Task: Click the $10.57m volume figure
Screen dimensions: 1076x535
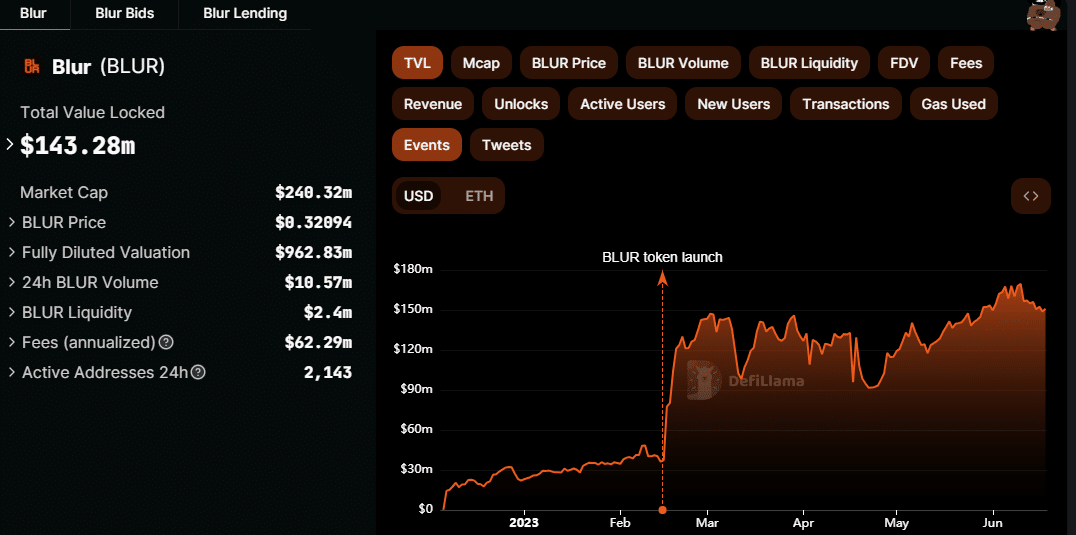Action: (318, 283)
